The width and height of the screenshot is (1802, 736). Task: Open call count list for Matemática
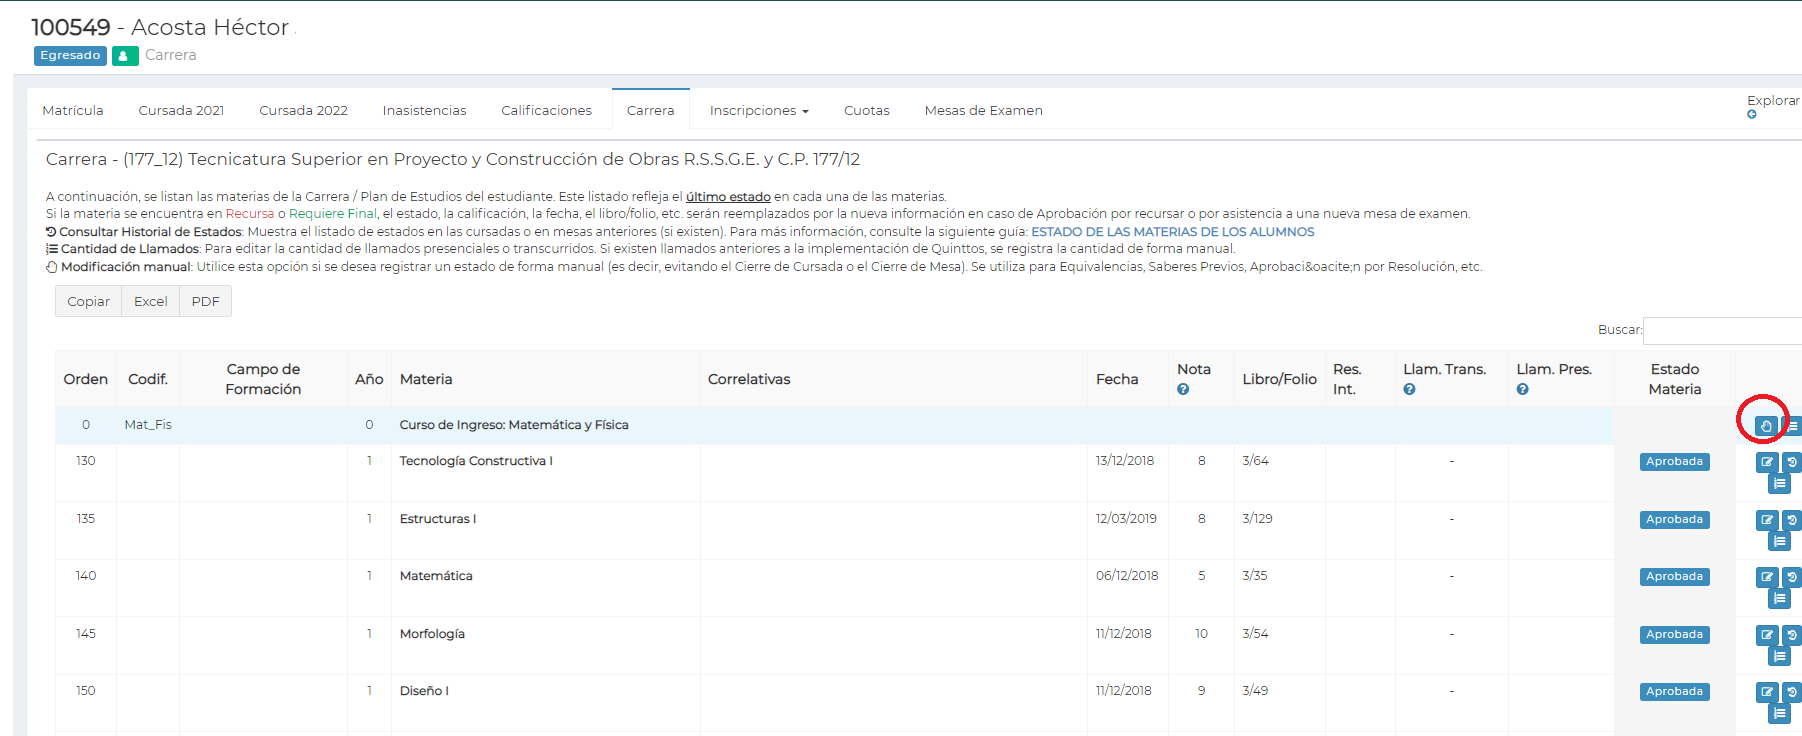click(1779, 599)
